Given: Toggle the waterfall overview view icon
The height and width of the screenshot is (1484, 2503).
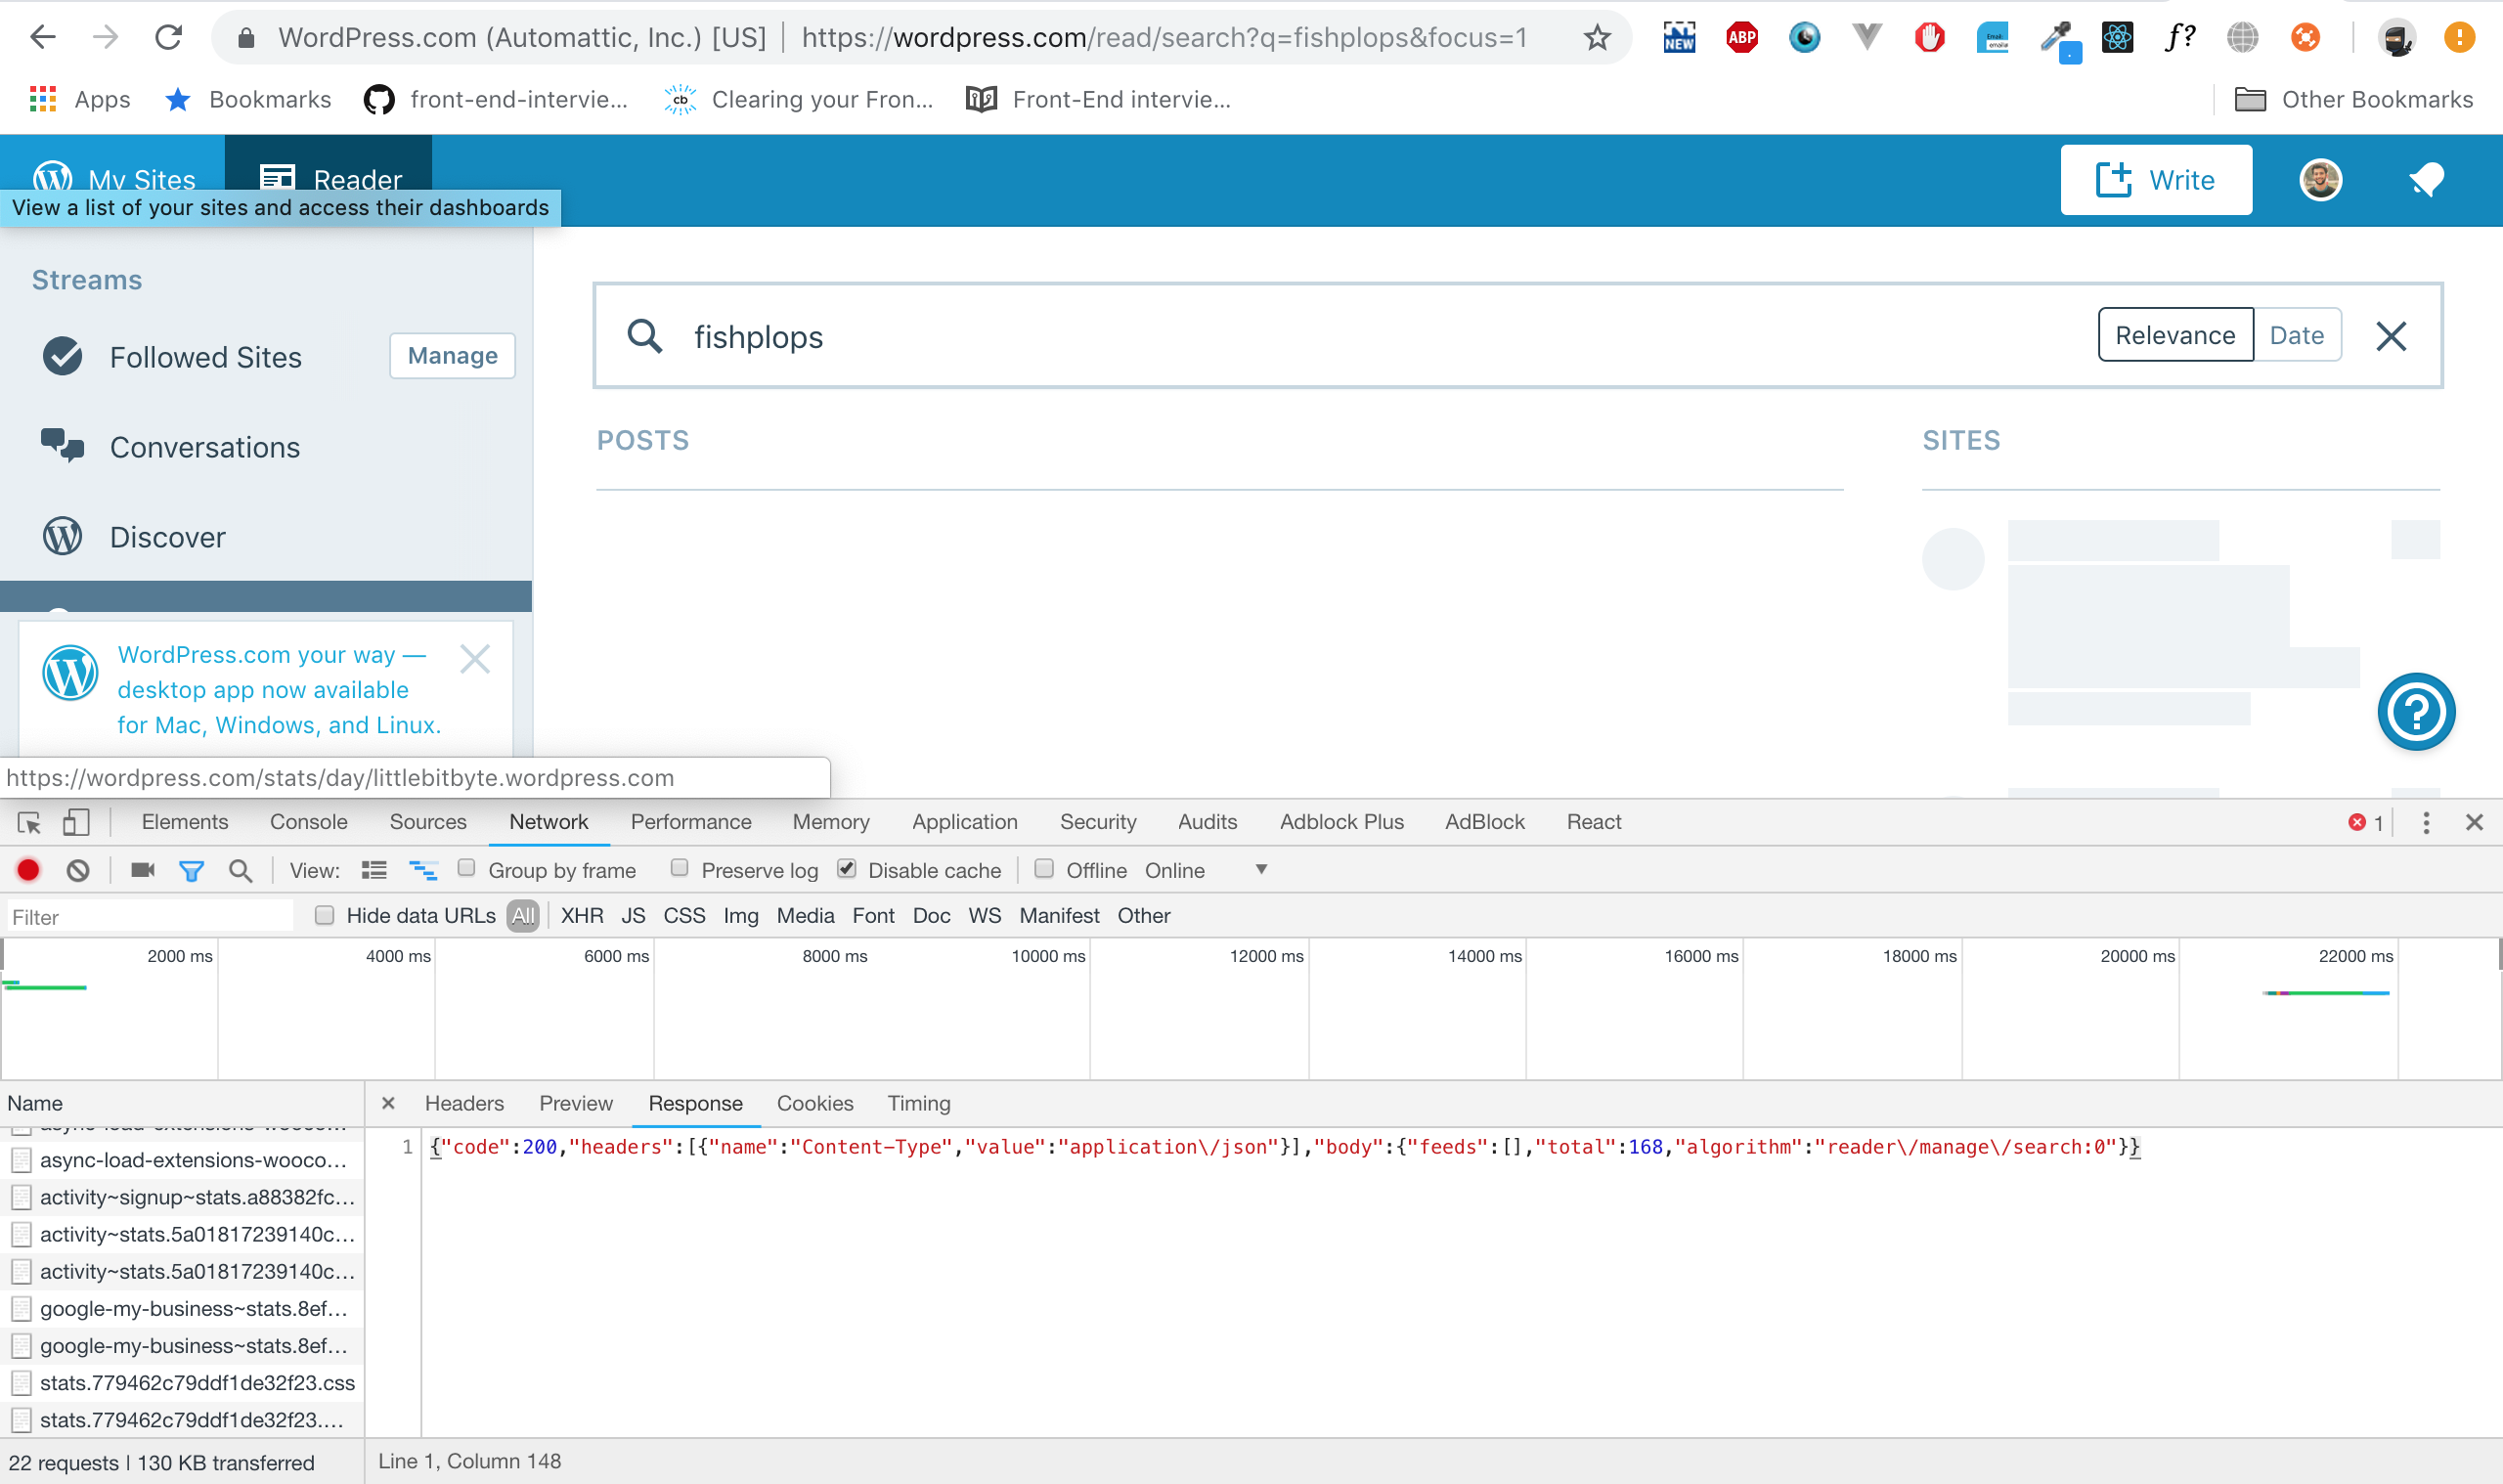Looking at the screenshot, I should coord(424,870).
